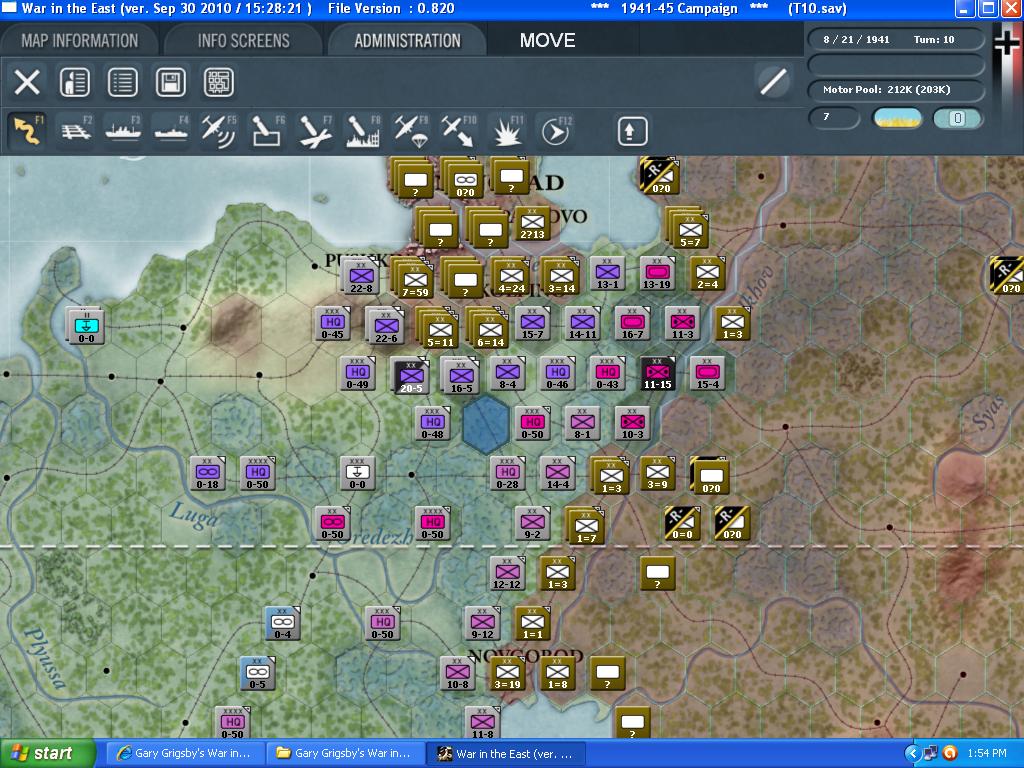Select Air Transport F9 parachute icon
Viewport: 1024px width, 768px height.
click(411, 131)
